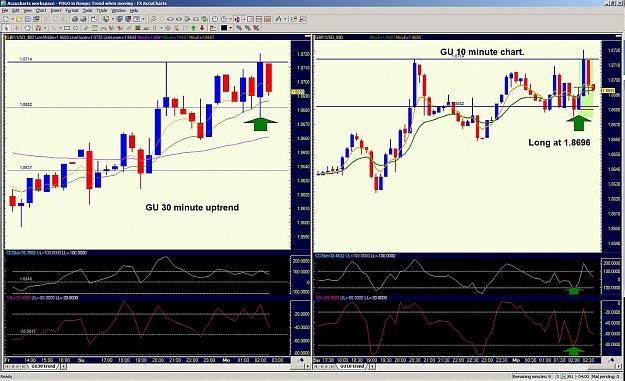This screenshot has width=625, height=381.
Task: Click the first clock icon in toolbar
Action: pos(215,19)
